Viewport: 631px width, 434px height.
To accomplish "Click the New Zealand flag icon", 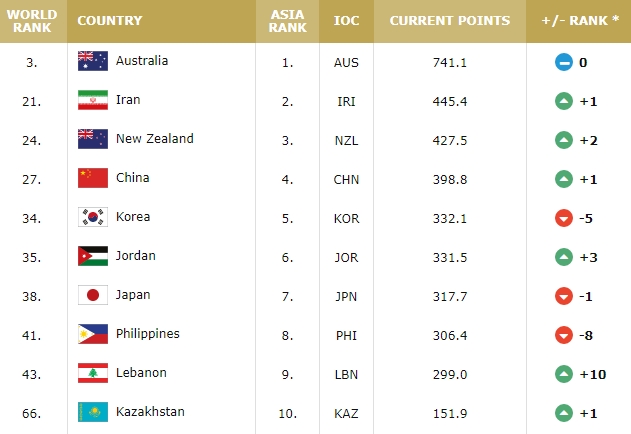I will 93,139.
